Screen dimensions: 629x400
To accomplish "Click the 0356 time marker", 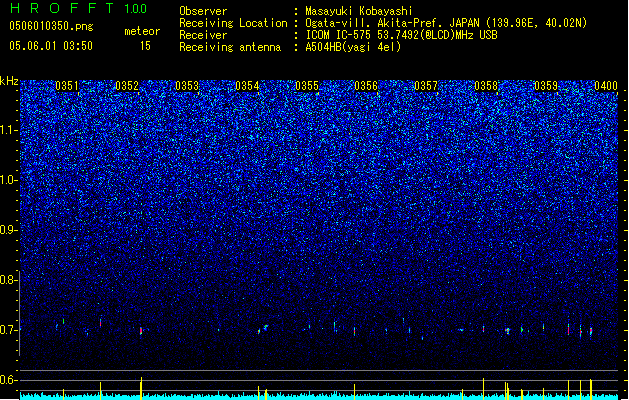I will pos(366,86).
